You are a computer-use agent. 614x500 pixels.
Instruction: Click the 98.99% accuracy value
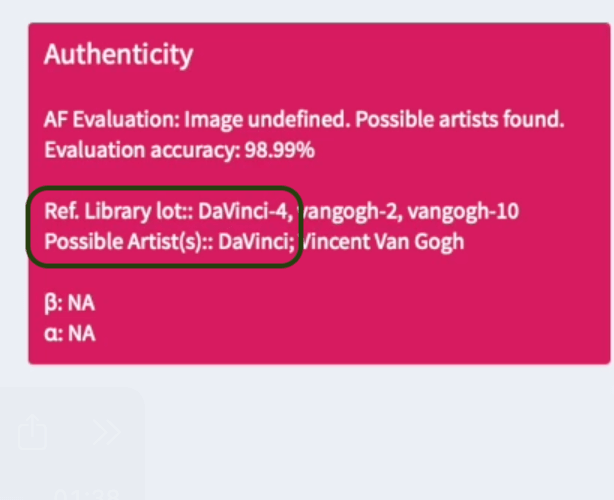280,151
